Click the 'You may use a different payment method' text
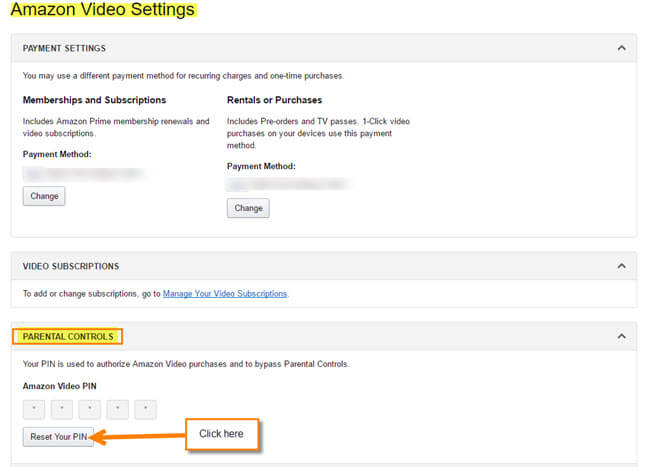 click(183, 76)
